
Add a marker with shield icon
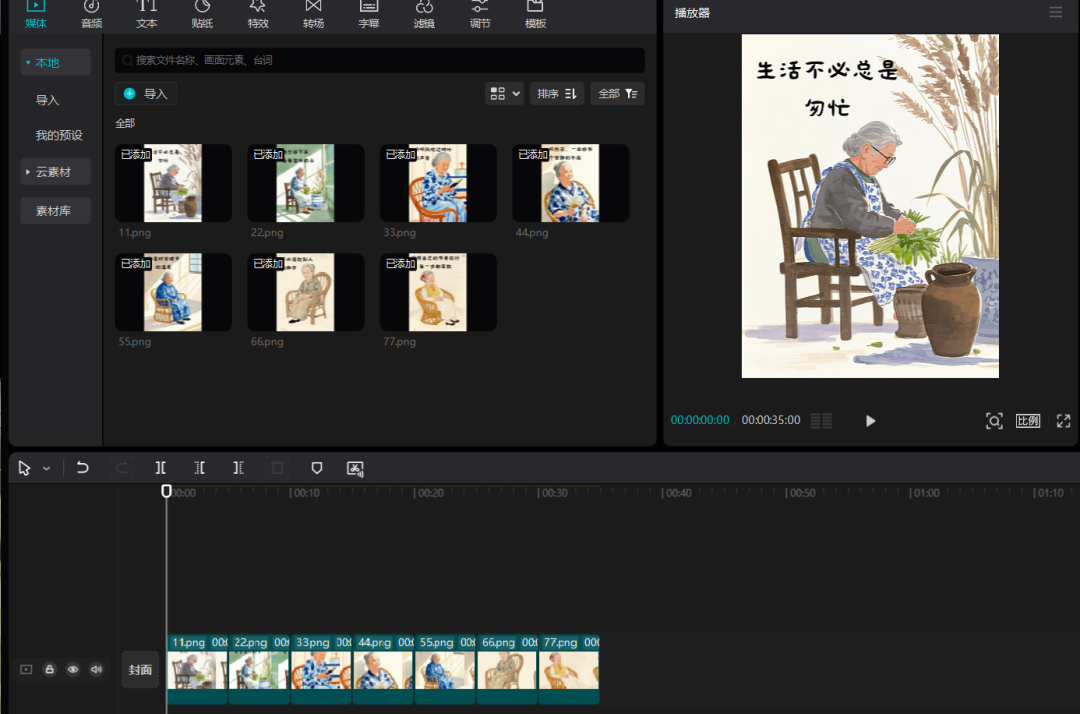[317, 468]
